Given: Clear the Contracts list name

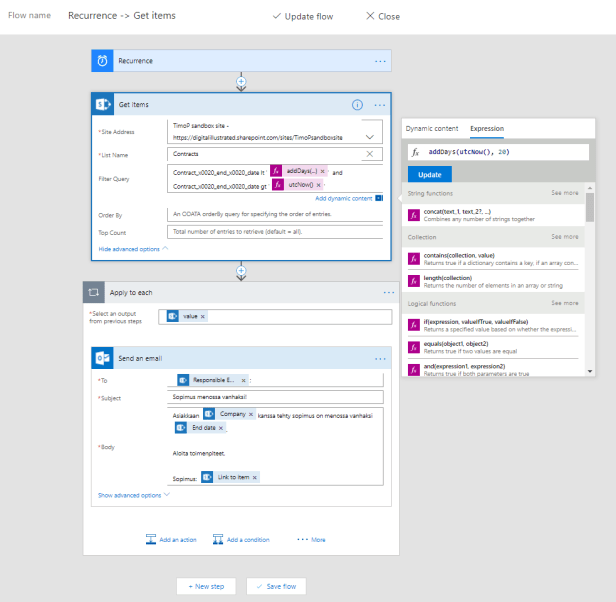Looking at the screenshot, I should (370, 154).
